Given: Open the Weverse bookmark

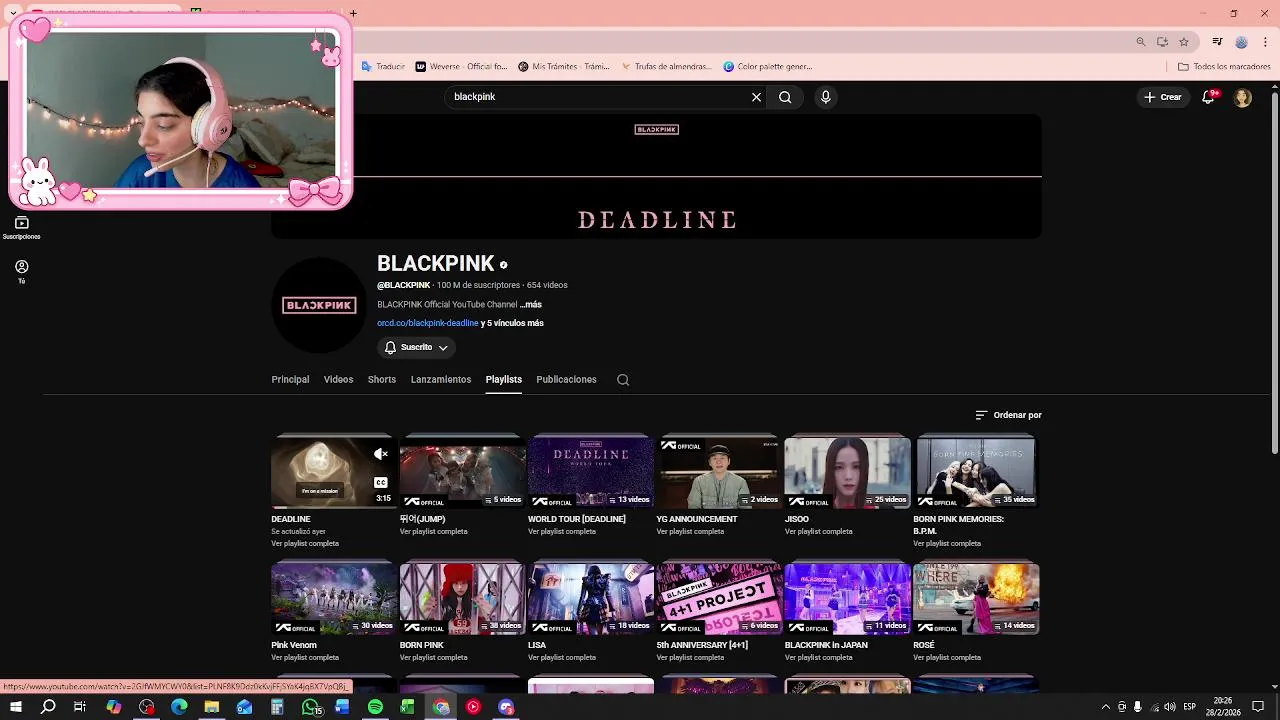Looking at the screenshot, I should (x=462, y=67).
